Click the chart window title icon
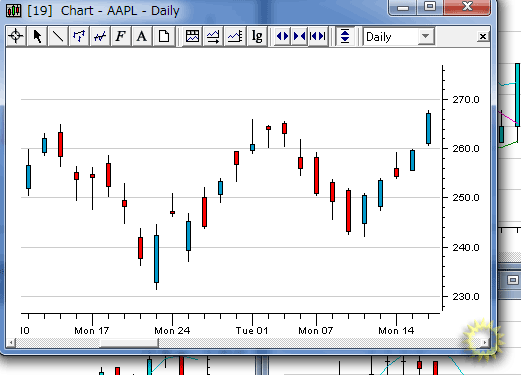521x375 pixels. coord(13,10)
